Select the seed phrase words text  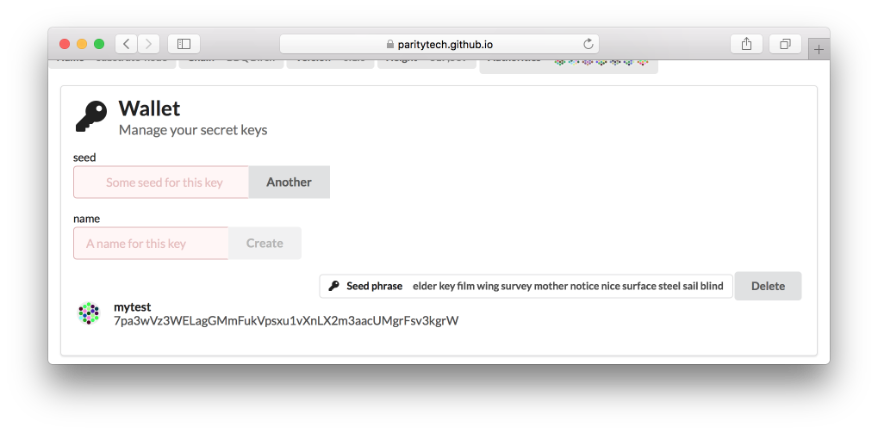point(567,286)
